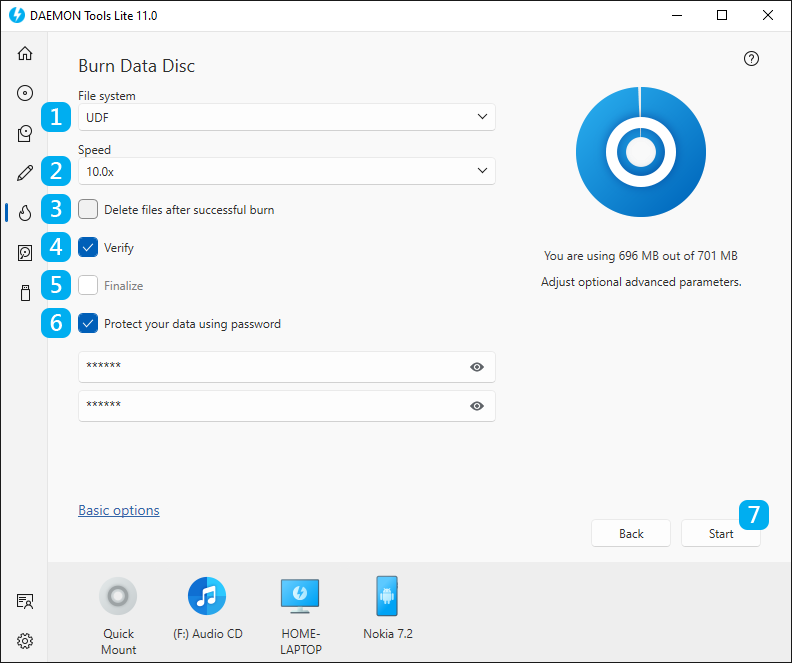
Task: Click the Basic options link
Action: 119,510
